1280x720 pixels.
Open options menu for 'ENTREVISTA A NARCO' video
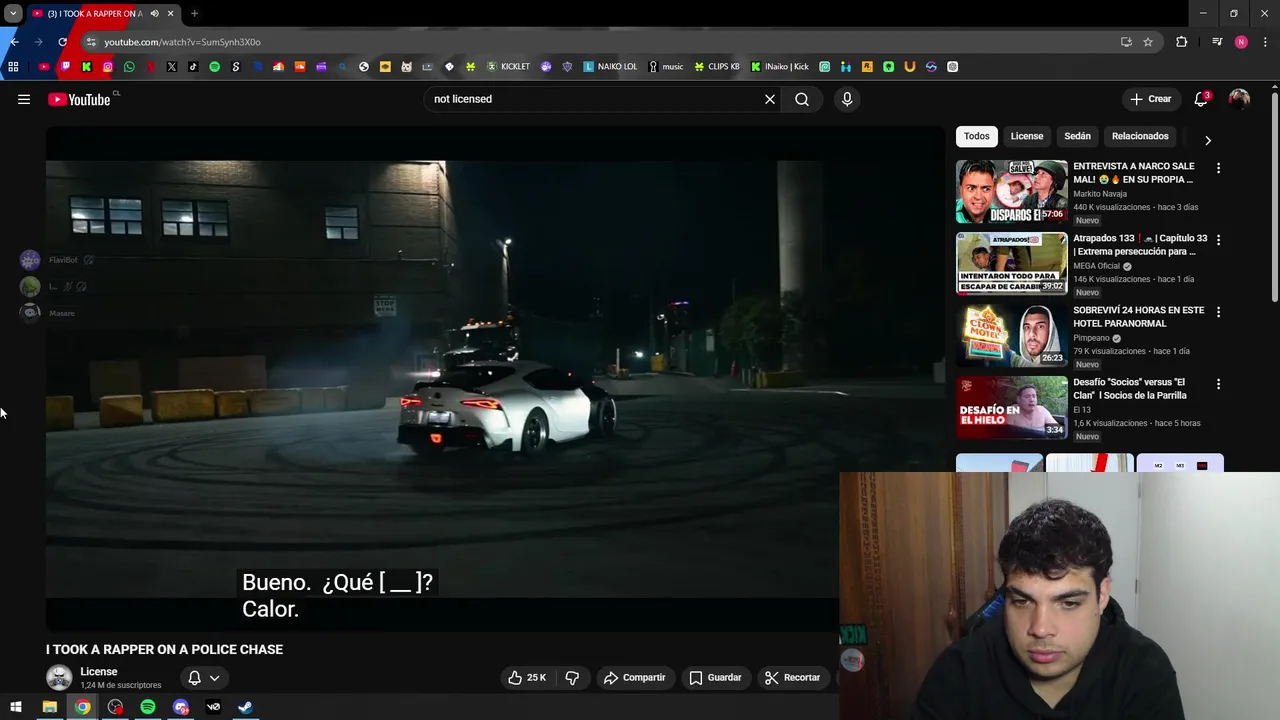[x=1218, y=168]
